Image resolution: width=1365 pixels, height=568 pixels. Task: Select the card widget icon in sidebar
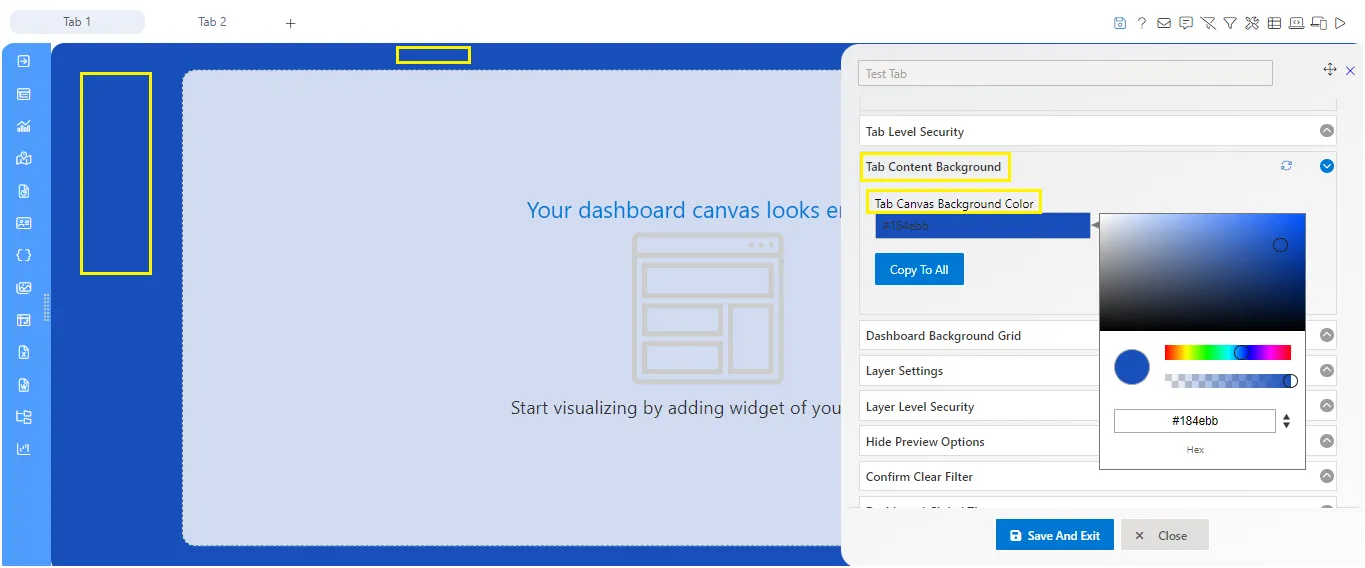24,94
